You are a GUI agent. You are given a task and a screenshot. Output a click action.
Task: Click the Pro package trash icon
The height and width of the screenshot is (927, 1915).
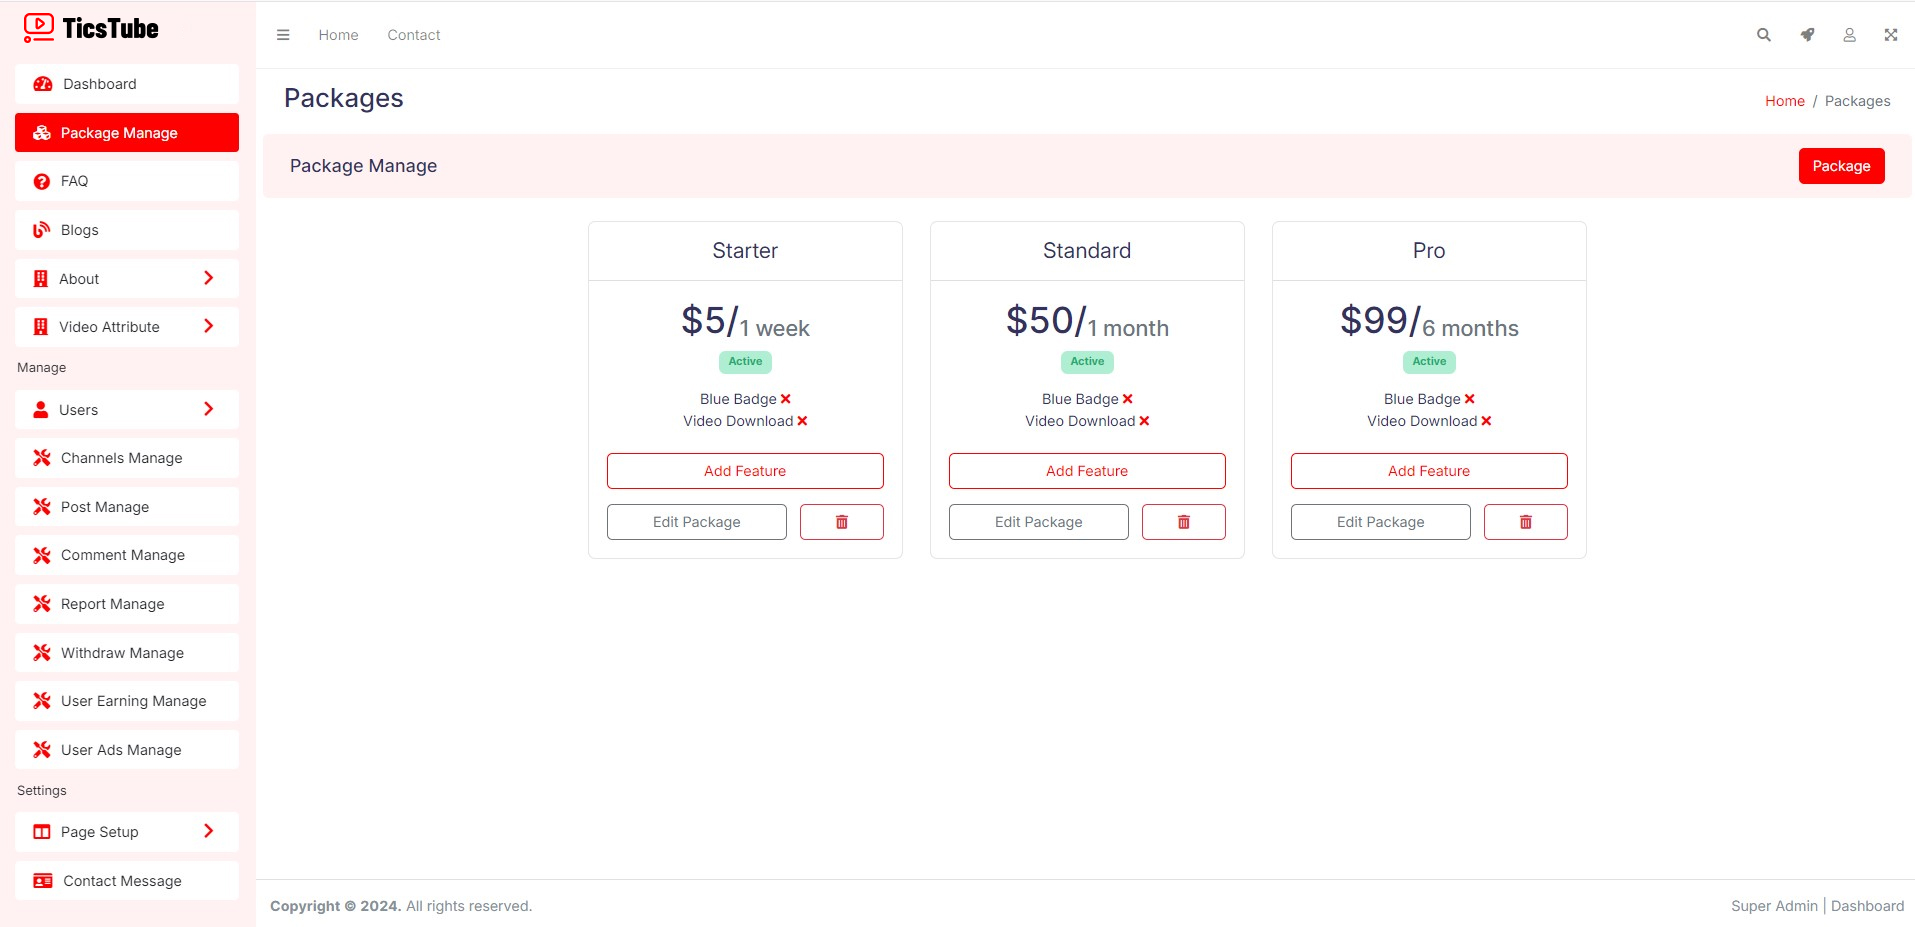pyautogui.click(x=1525, y=522)
